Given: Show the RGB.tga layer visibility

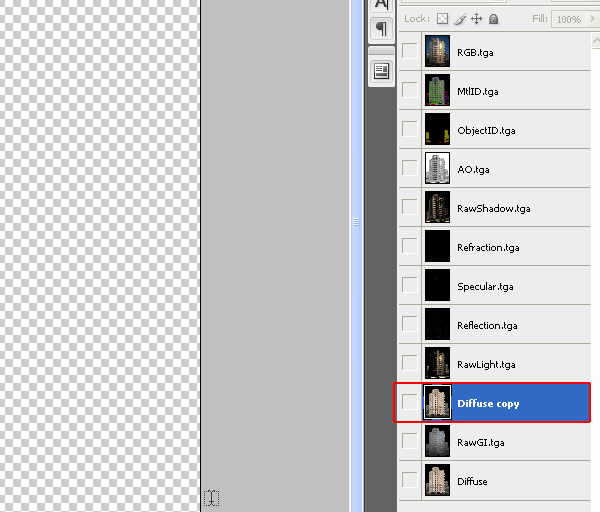Looking at the screenshot, I should 410,51.
